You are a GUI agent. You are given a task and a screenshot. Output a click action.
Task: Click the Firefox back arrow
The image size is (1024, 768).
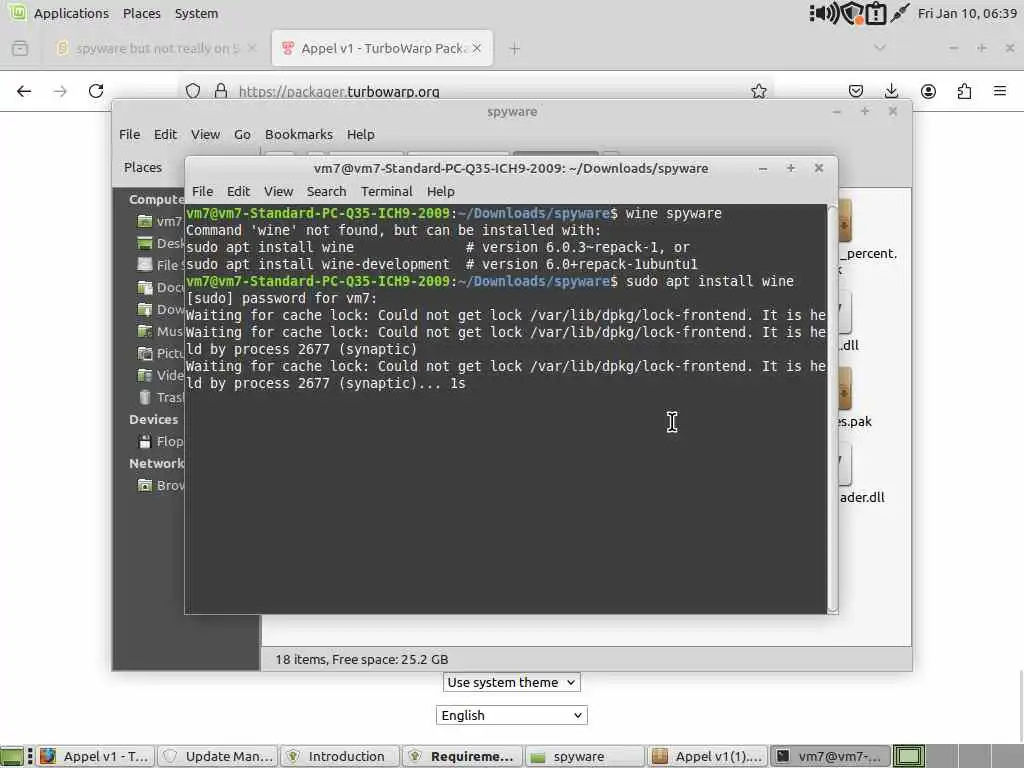[24, 91]
